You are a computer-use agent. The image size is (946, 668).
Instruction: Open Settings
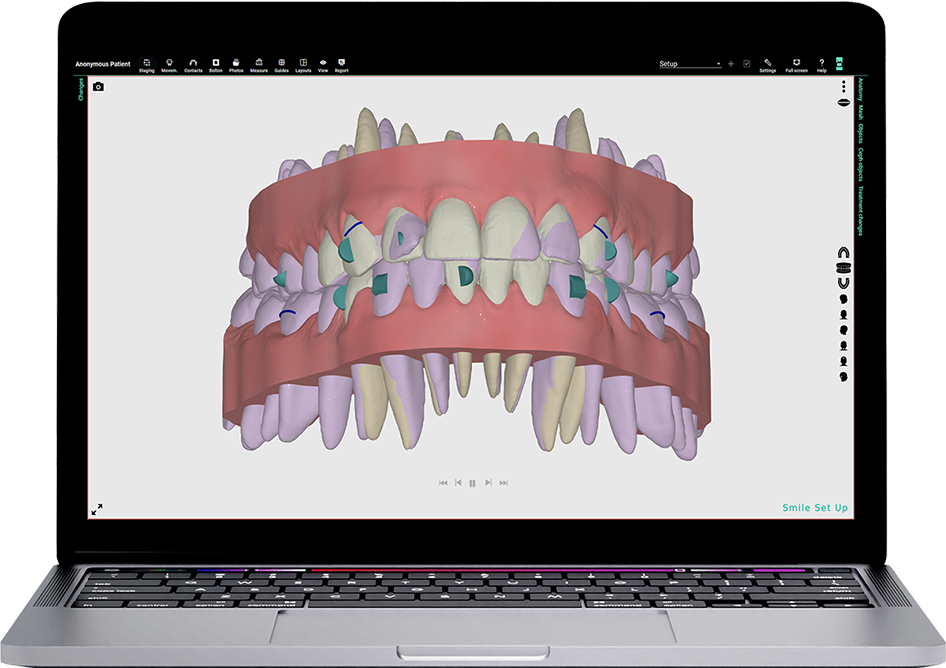coord(767,65)
